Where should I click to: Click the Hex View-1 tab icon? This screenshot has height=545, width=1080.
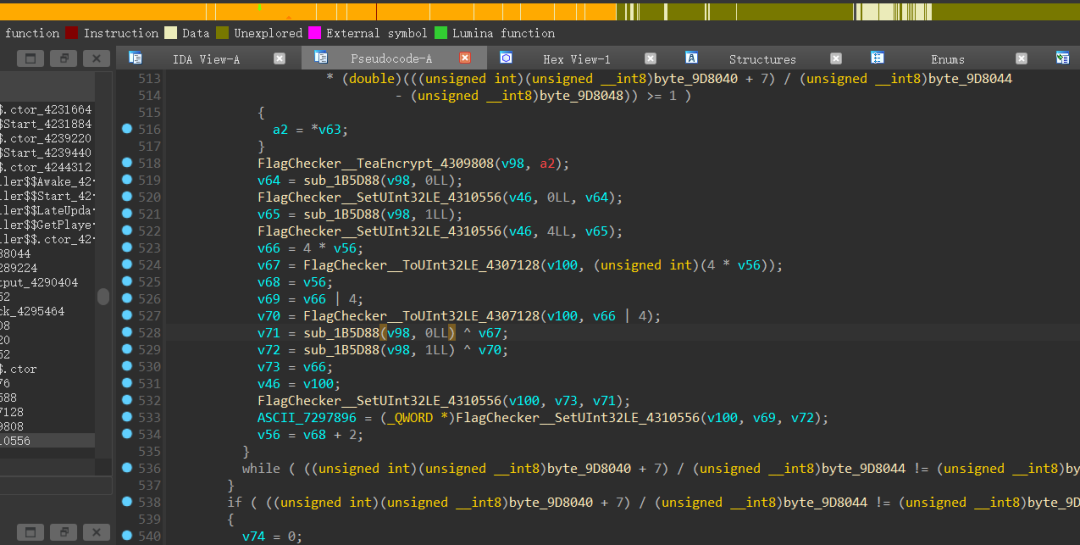click(x=506, y=58)
